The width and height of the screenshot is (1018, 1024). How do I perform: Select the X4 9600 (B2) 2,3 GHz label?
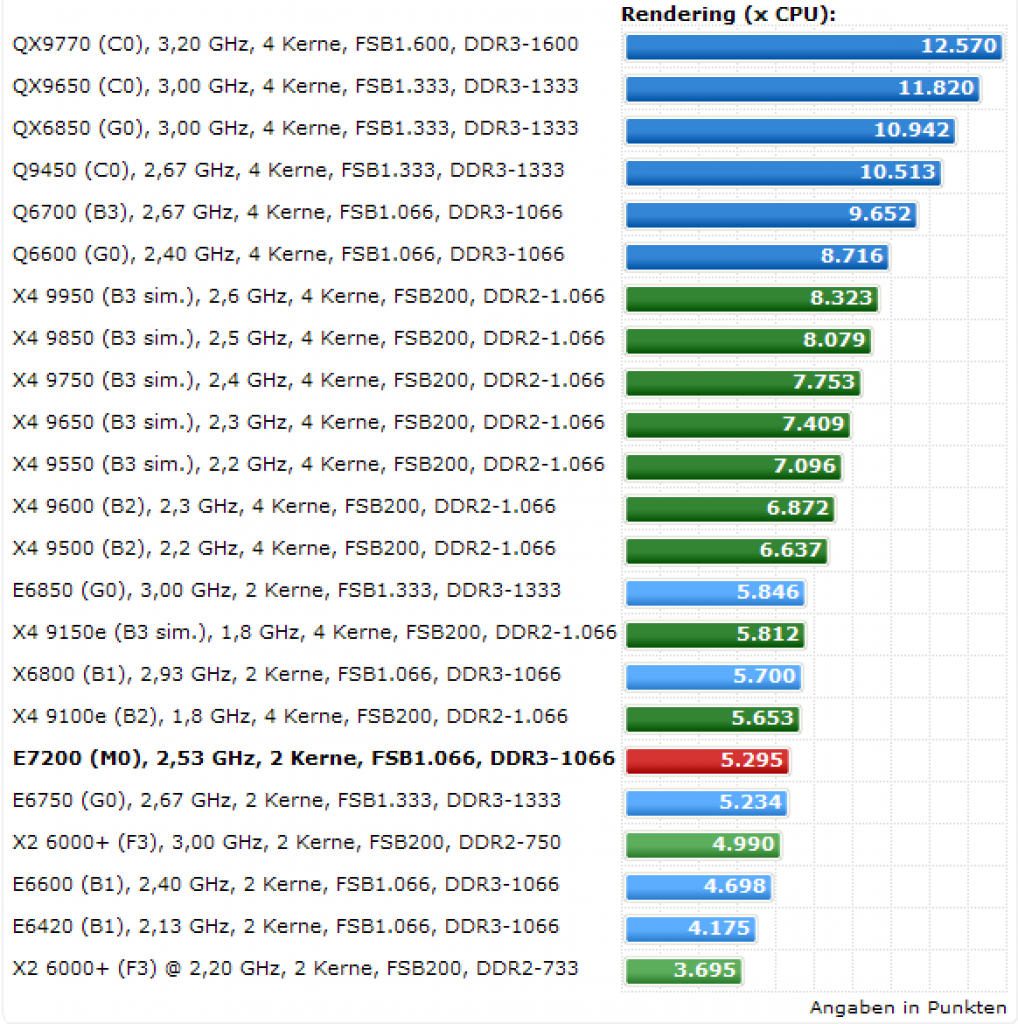(x=284, y=507)
